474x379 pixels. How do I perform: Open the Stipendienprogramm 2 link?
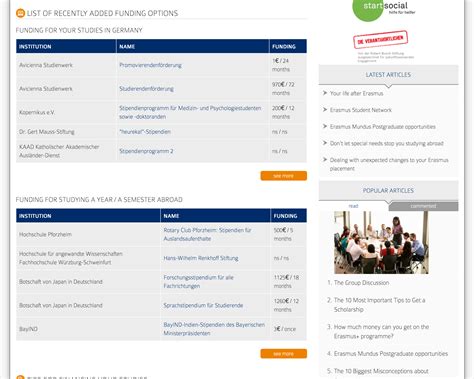tap(146, 151)
